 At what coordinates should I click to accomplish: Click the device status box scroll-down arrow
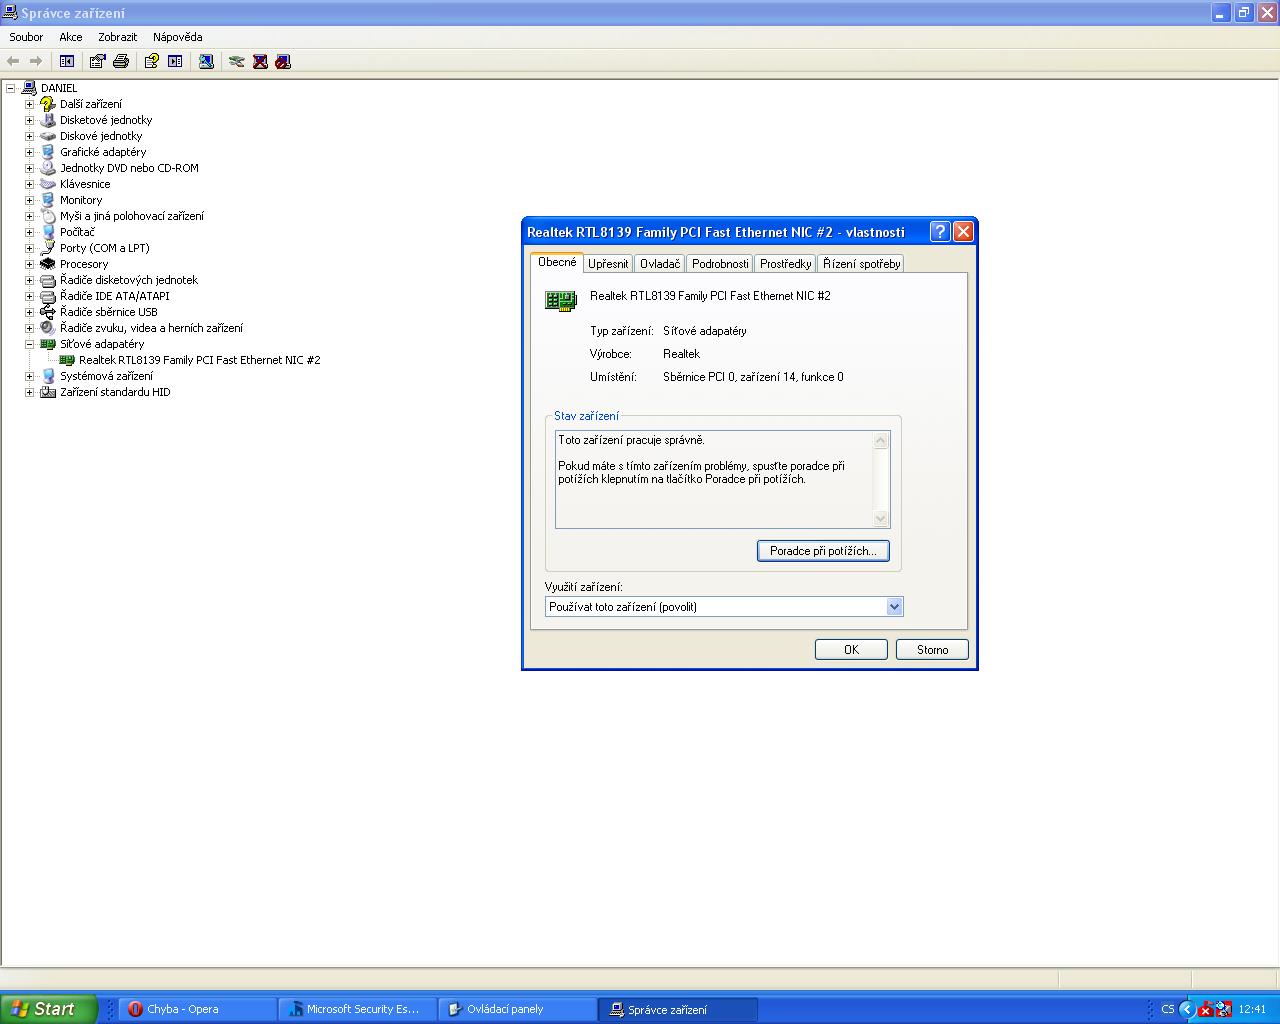[881, 518]
